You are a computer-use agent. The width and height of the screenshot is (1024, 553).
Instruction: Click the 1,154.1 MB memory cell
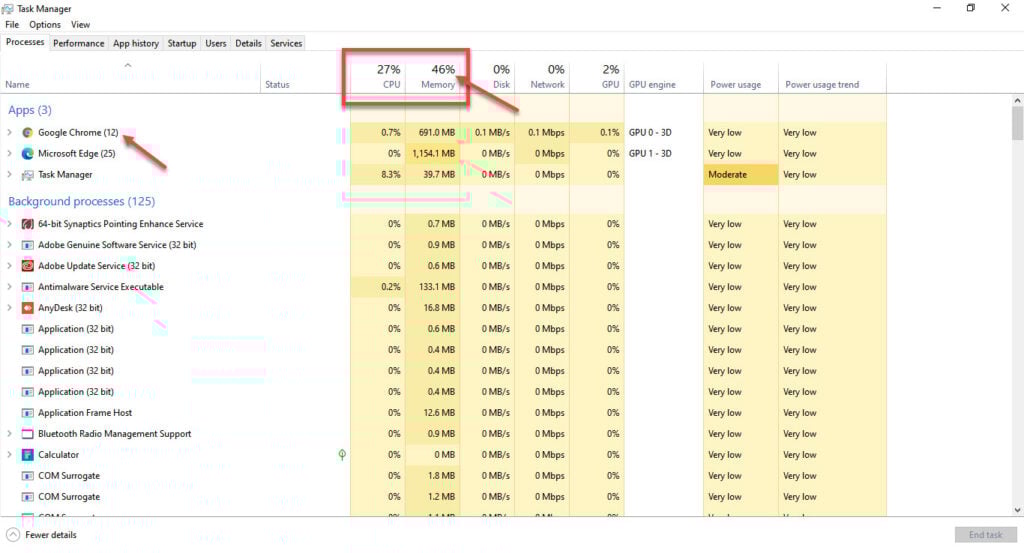pyautogui.click(x=432, y=153)
